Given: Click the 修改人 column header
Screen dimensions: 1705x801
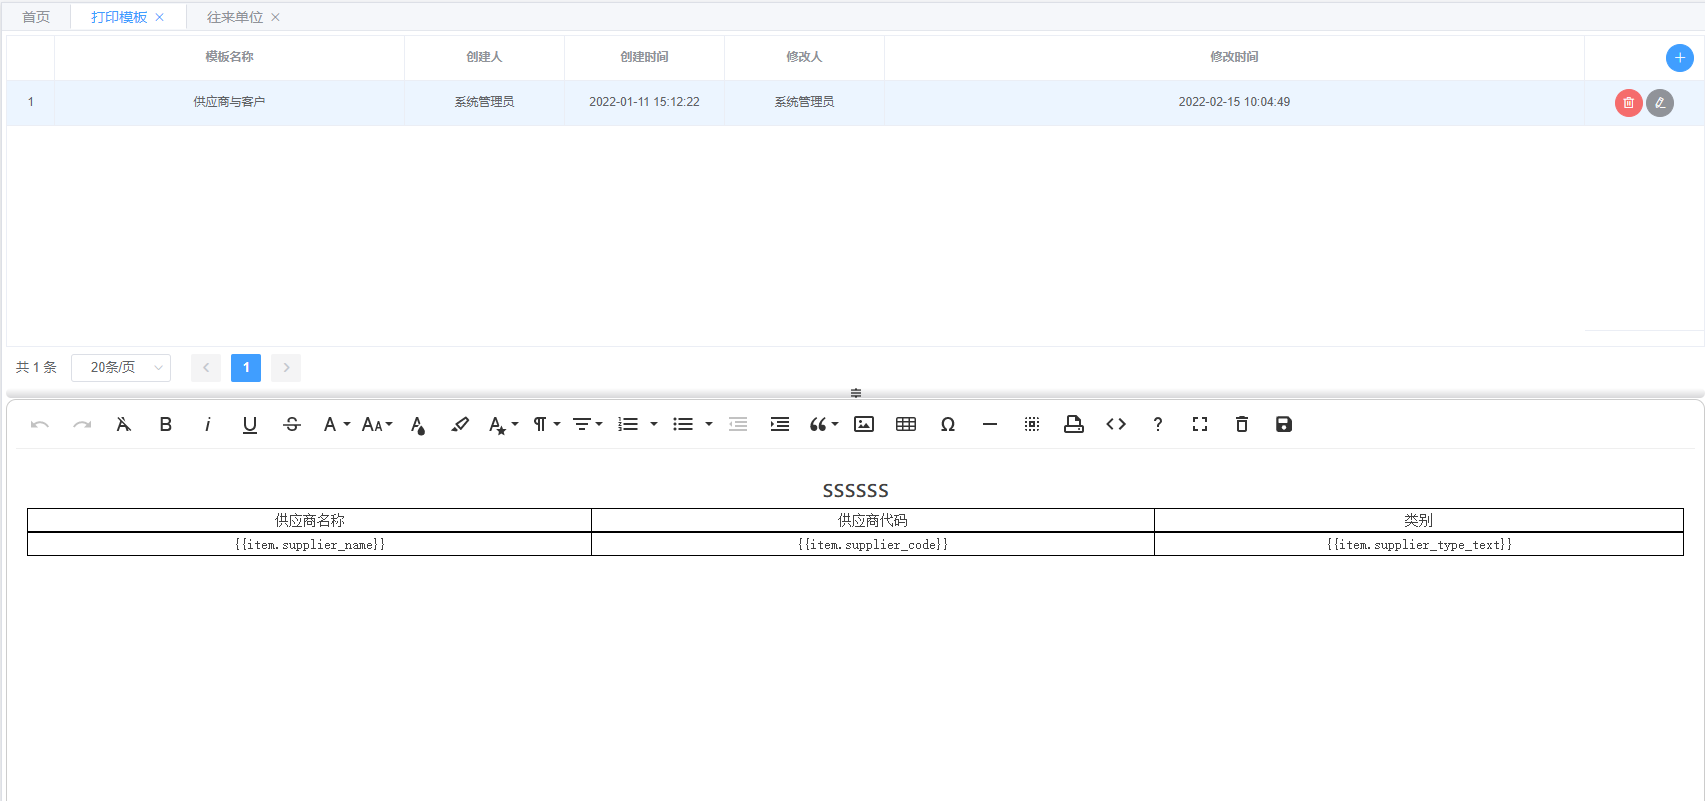Looking at the screenshot, I should pos(804,57).
